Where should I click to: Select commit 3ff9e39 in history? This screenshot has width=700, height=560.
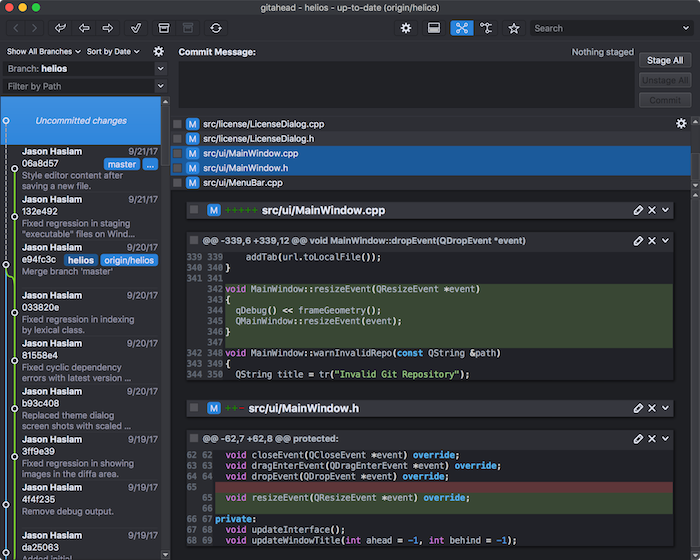81,456
